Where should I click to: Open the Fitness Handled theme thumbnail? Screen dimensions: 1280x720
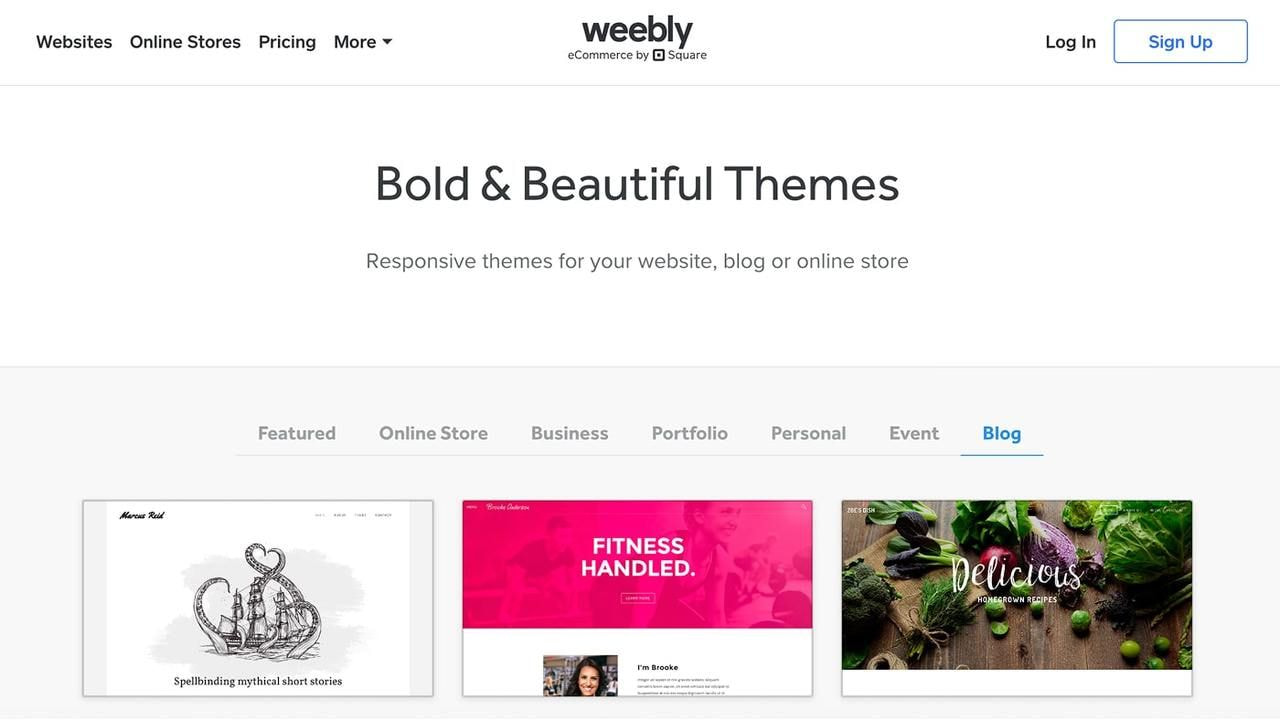637,598
